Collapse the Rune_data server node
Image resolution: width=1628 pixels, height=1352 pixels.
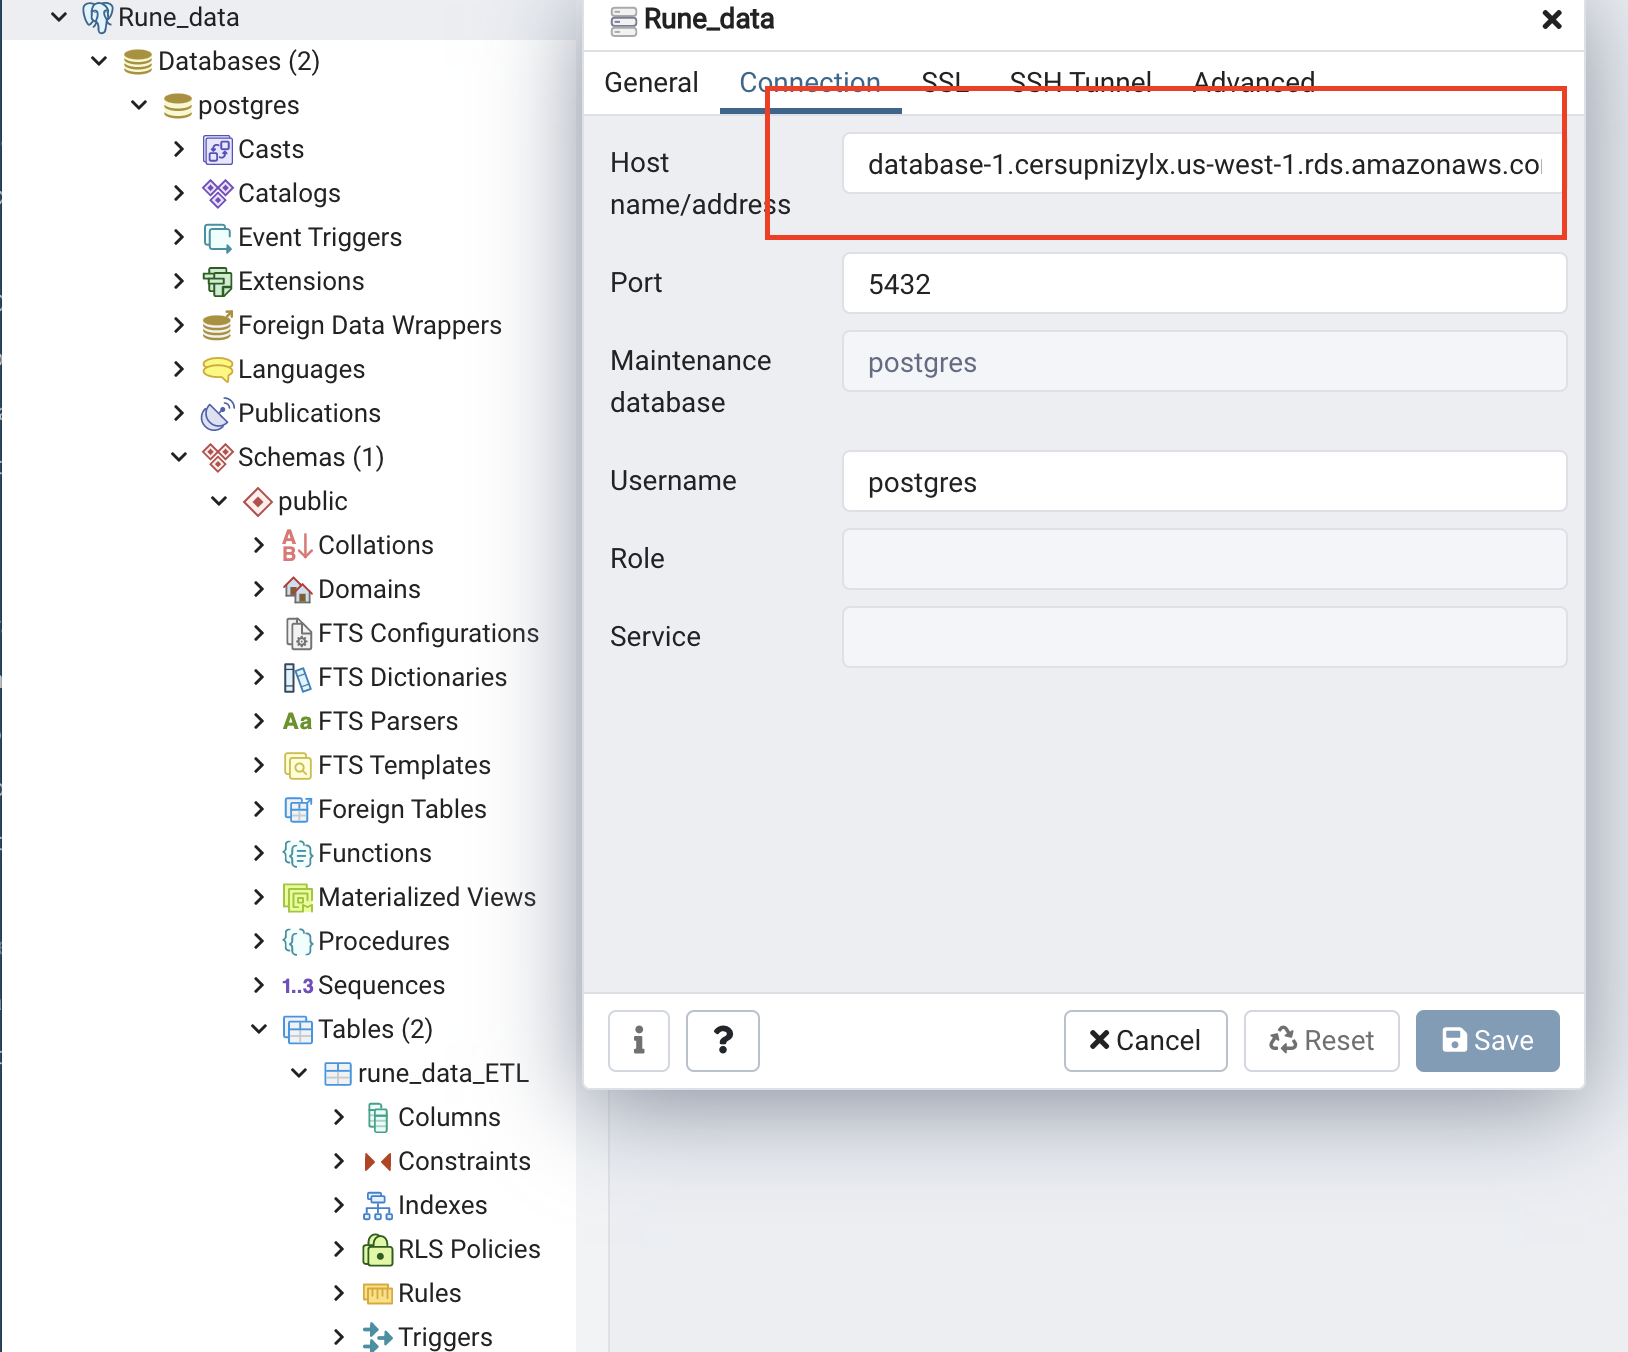pyautogui.click(x=59, y=17)
